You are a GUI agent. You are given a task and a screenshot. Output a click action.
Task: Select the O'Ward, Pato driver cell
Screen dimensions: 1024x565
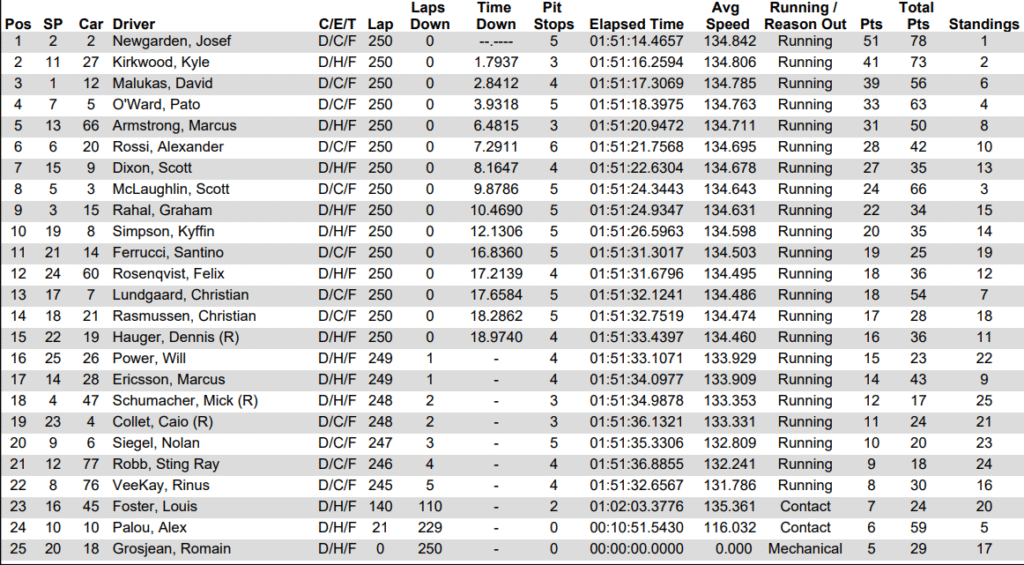(152, 104)
